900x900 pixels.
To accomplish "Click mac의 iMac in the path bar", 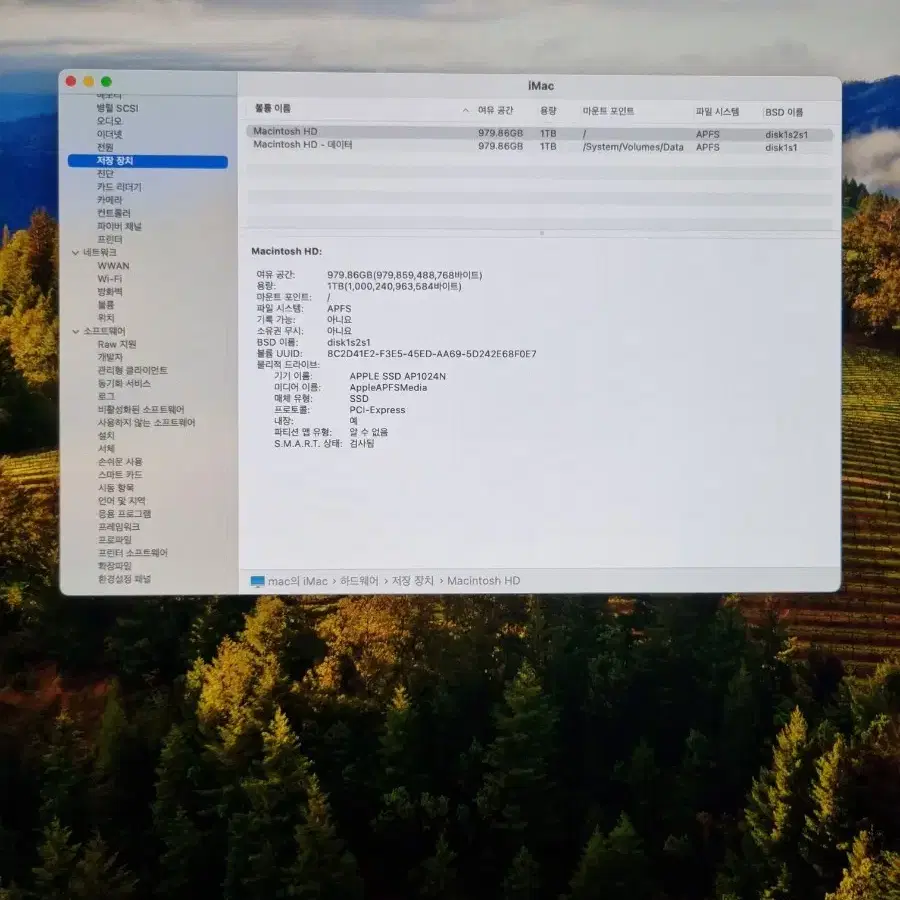I will click(297, 581).
